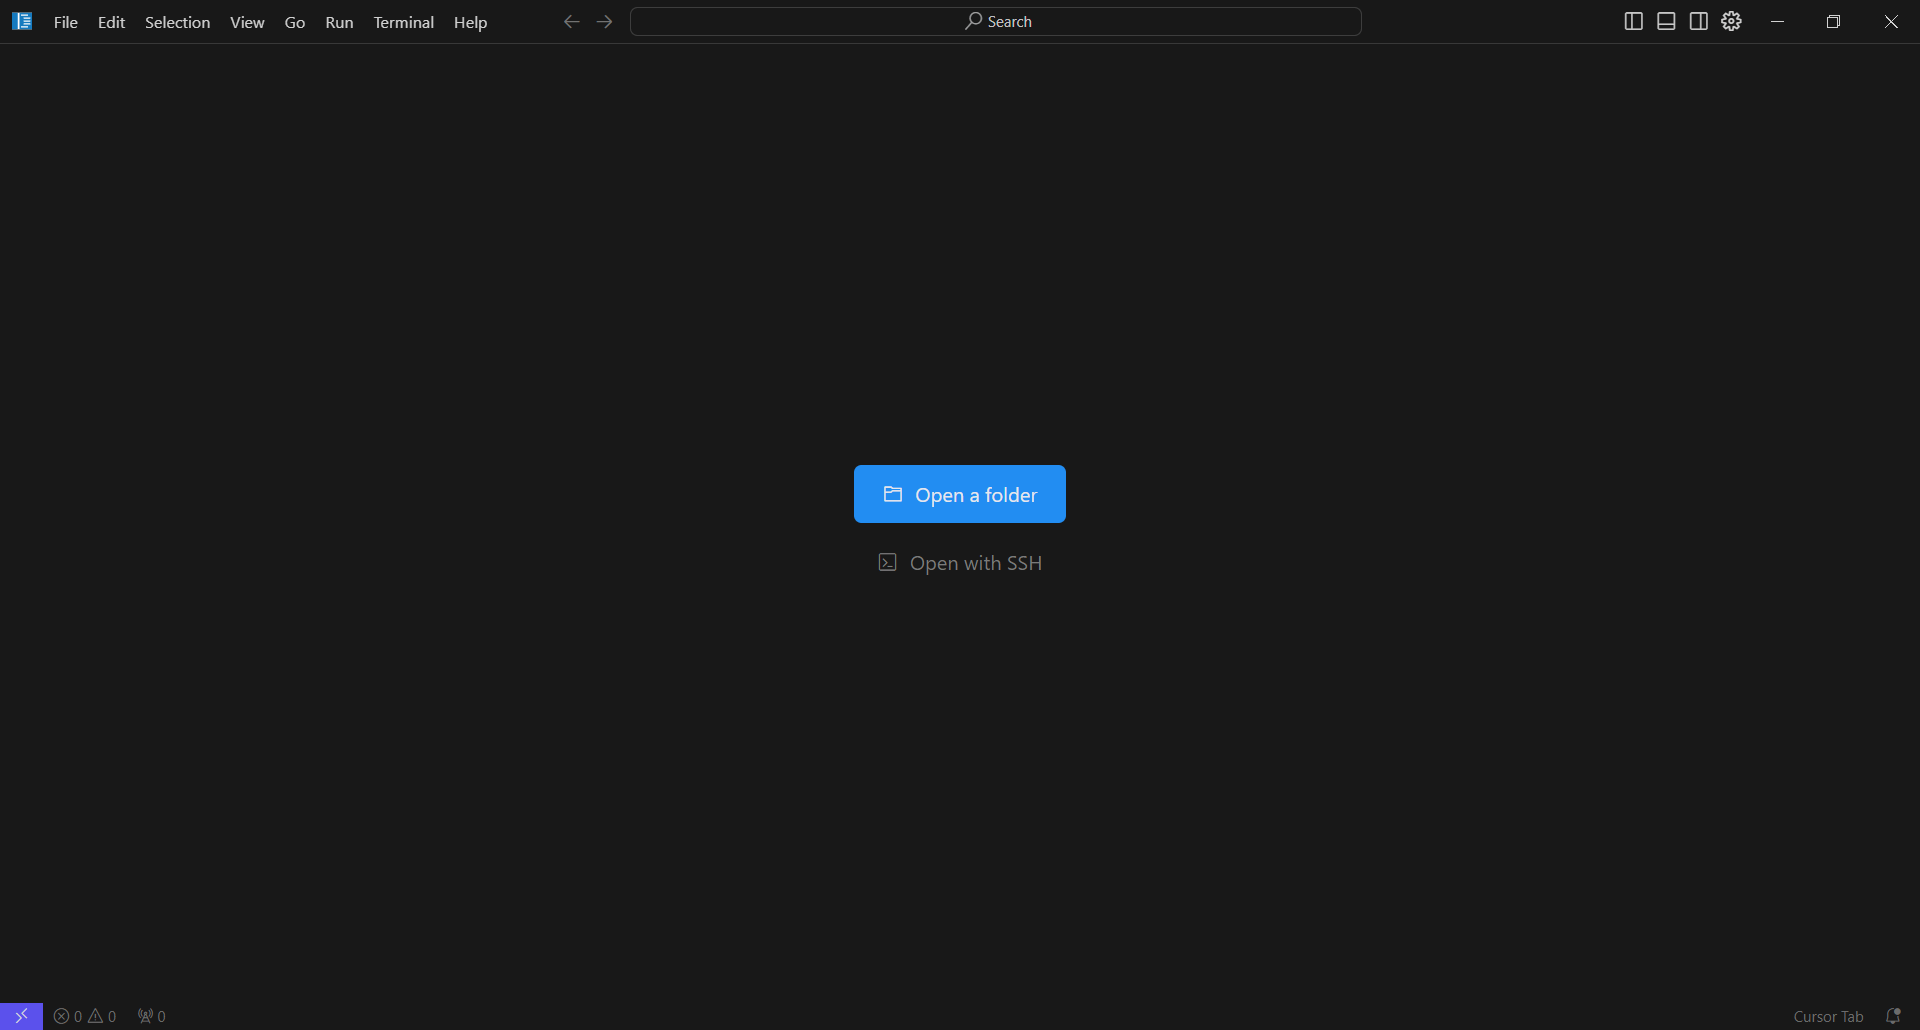Screen dimensions: 1920x1030
Task: Click the Cursor app logo icon
Action: (22, 21)
